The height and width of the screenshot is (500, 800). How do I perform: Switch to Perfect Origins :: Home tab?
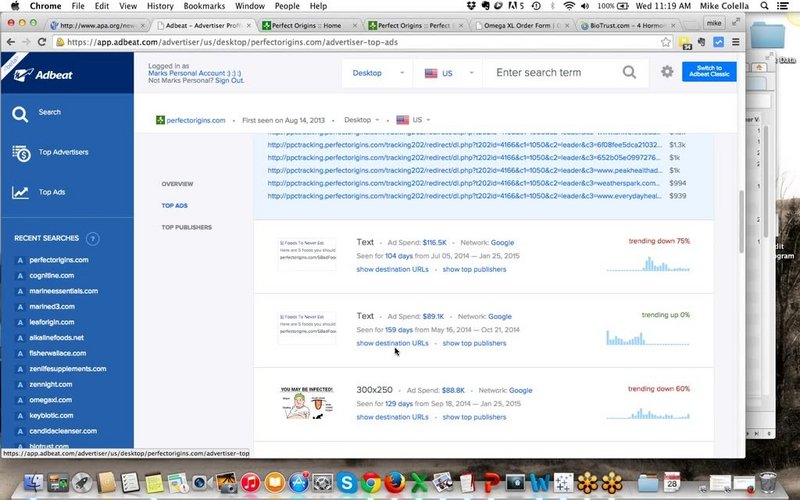click(308, 25)
